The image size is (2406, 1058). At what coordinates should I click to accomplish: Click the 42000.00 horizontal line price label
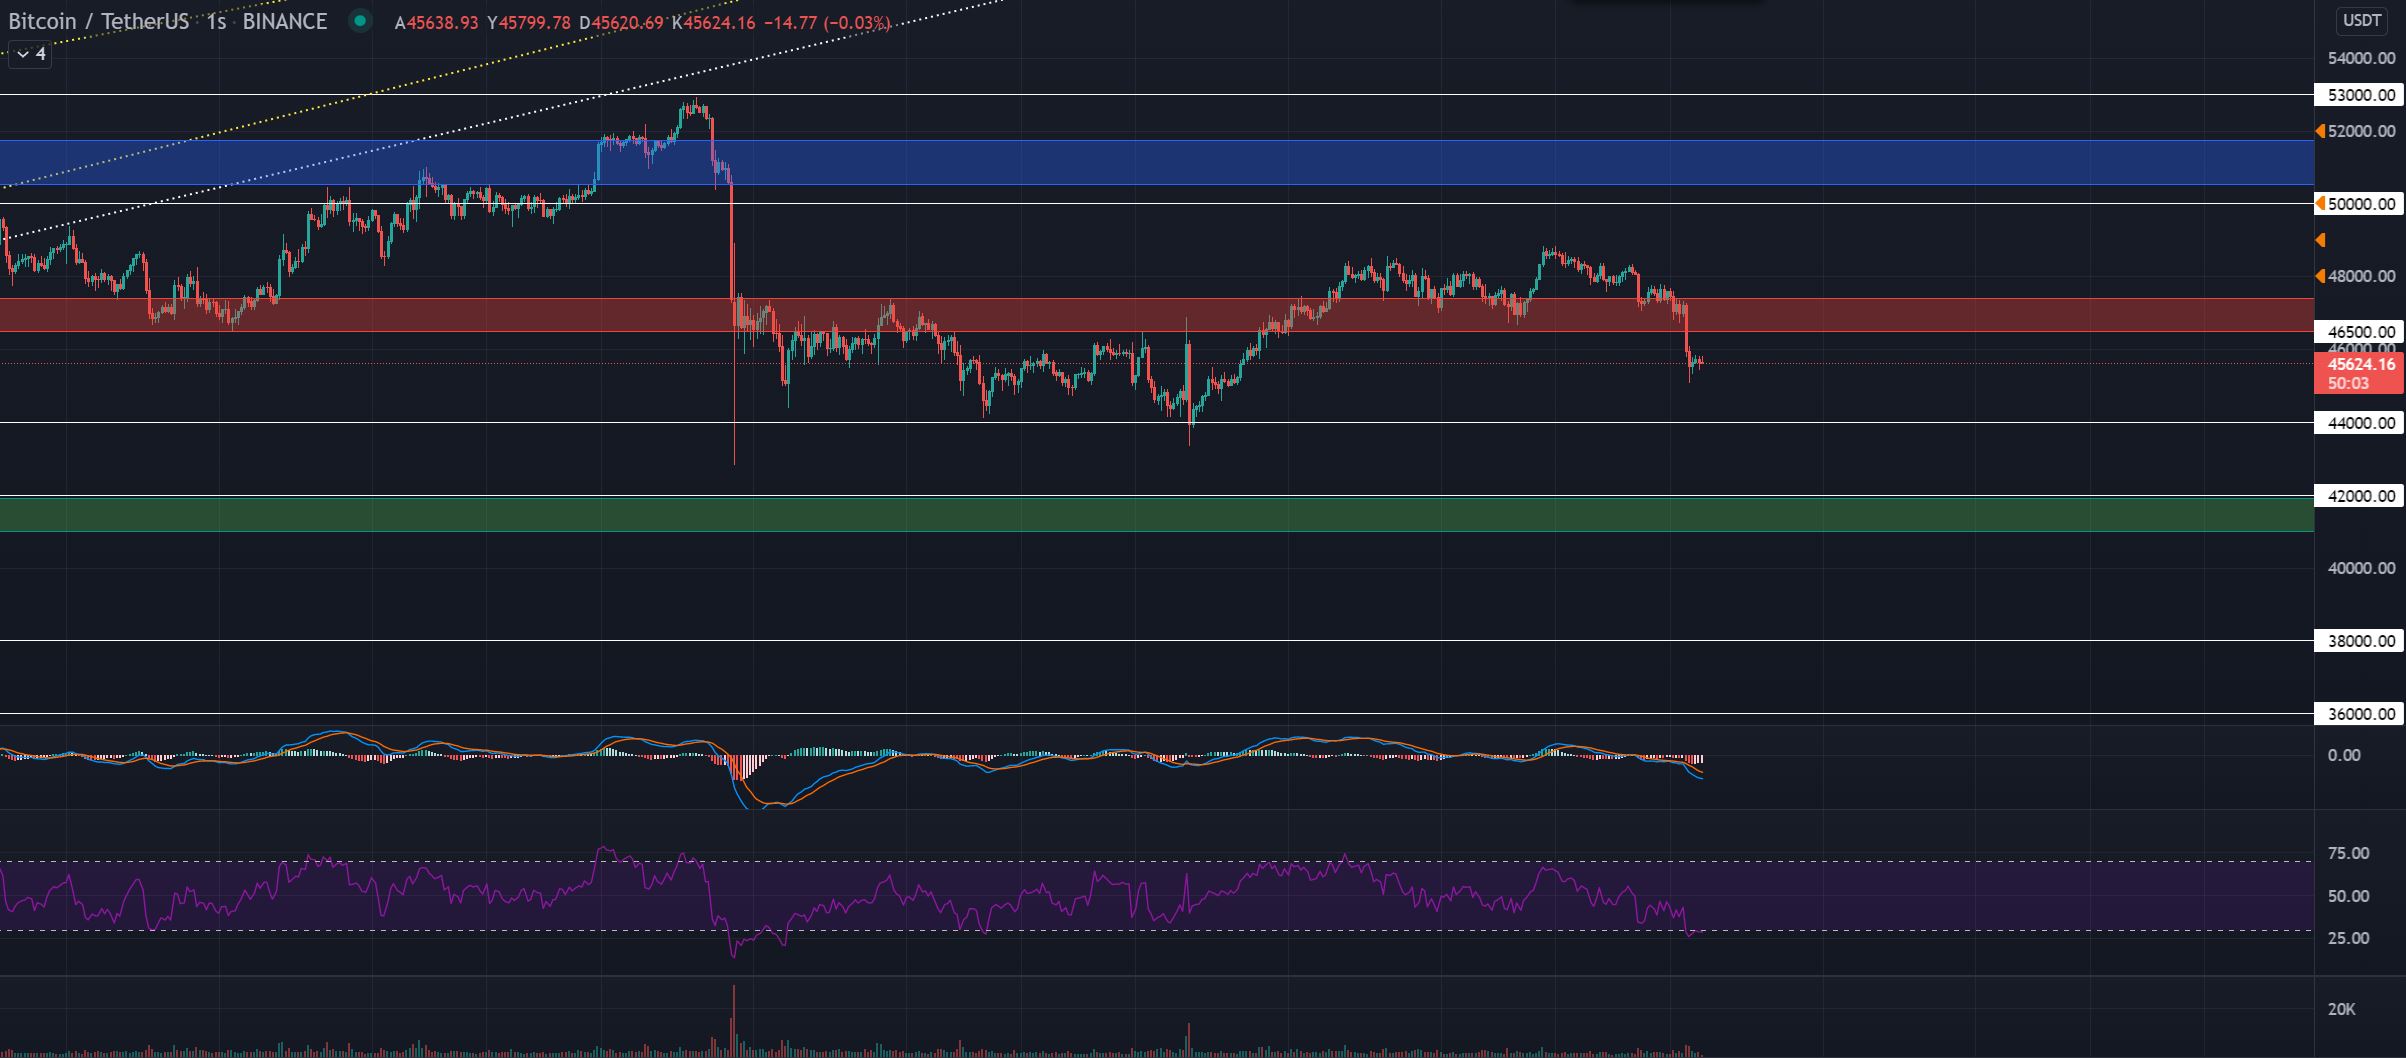click(x=2360, y=496)
